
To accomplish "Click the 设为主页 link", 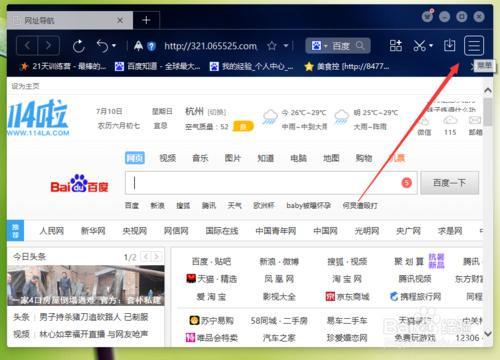I will tap(25, 86).
